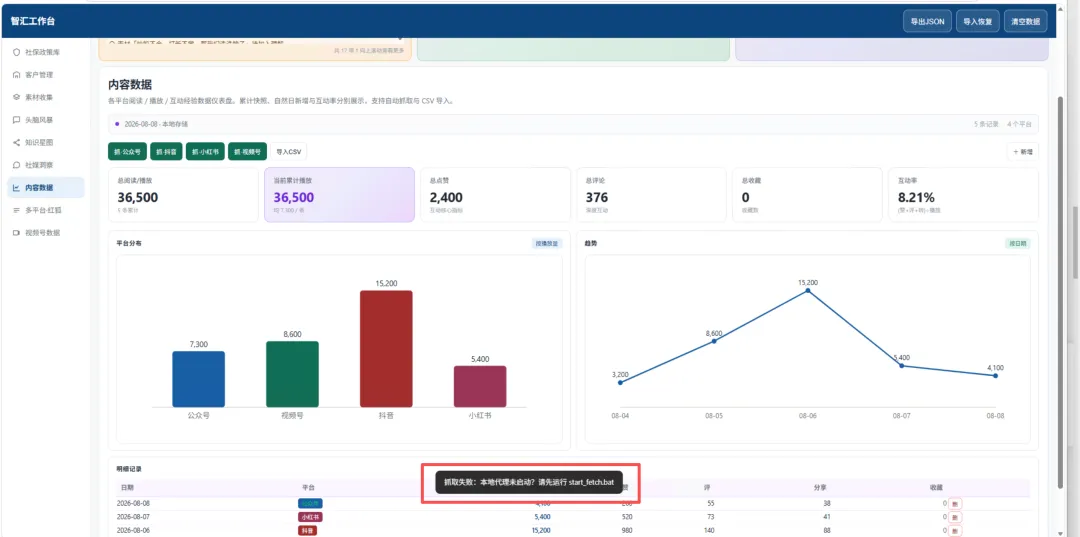Open 社保政策库 shield icon in sidebar
The width and height of the screenshot is (1080, 537).
pyautogui.click(x=17, y=52)
